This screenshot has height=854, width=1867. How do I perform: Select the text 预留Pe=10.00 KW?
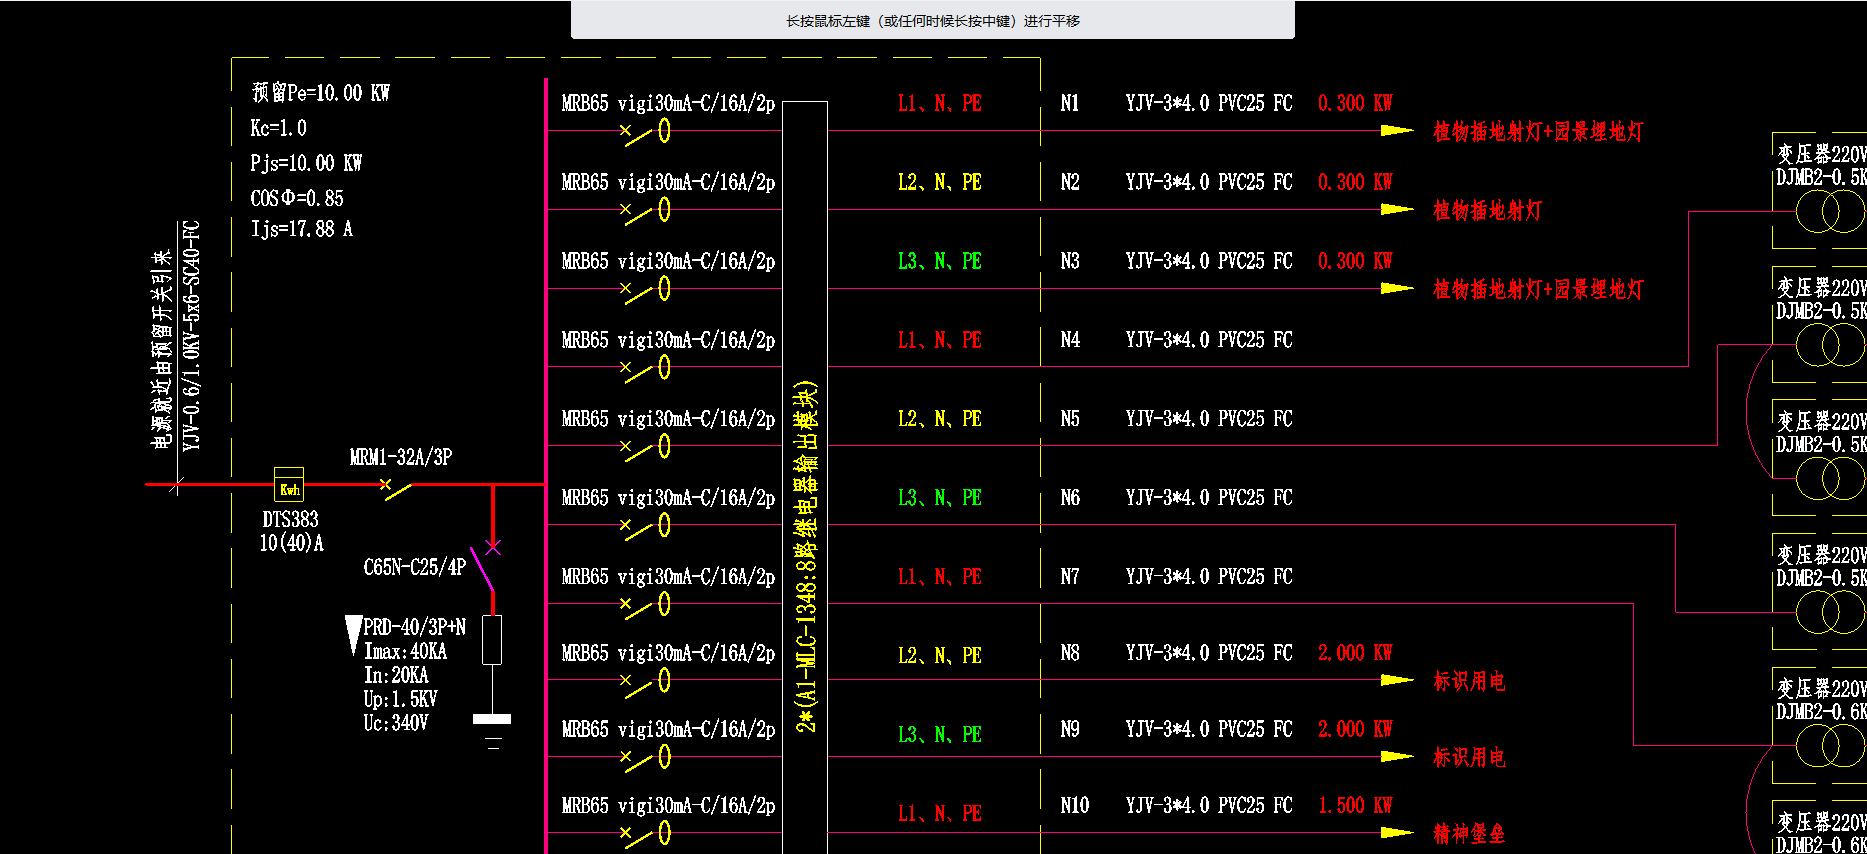[x=320, y=93]
